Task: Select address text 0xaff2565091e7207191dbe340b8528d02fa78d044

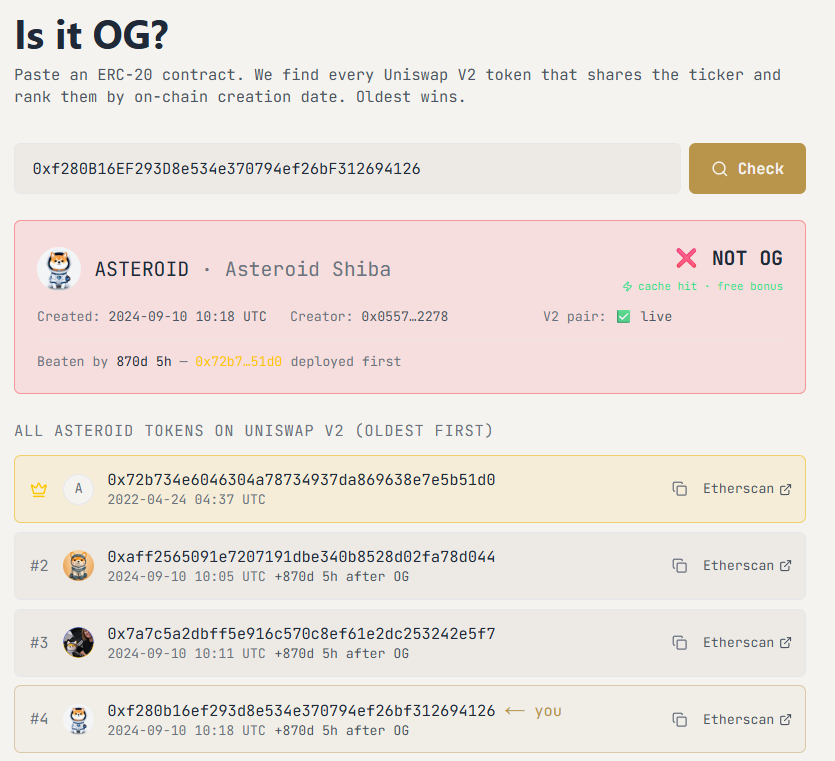Action: [301, 557]
